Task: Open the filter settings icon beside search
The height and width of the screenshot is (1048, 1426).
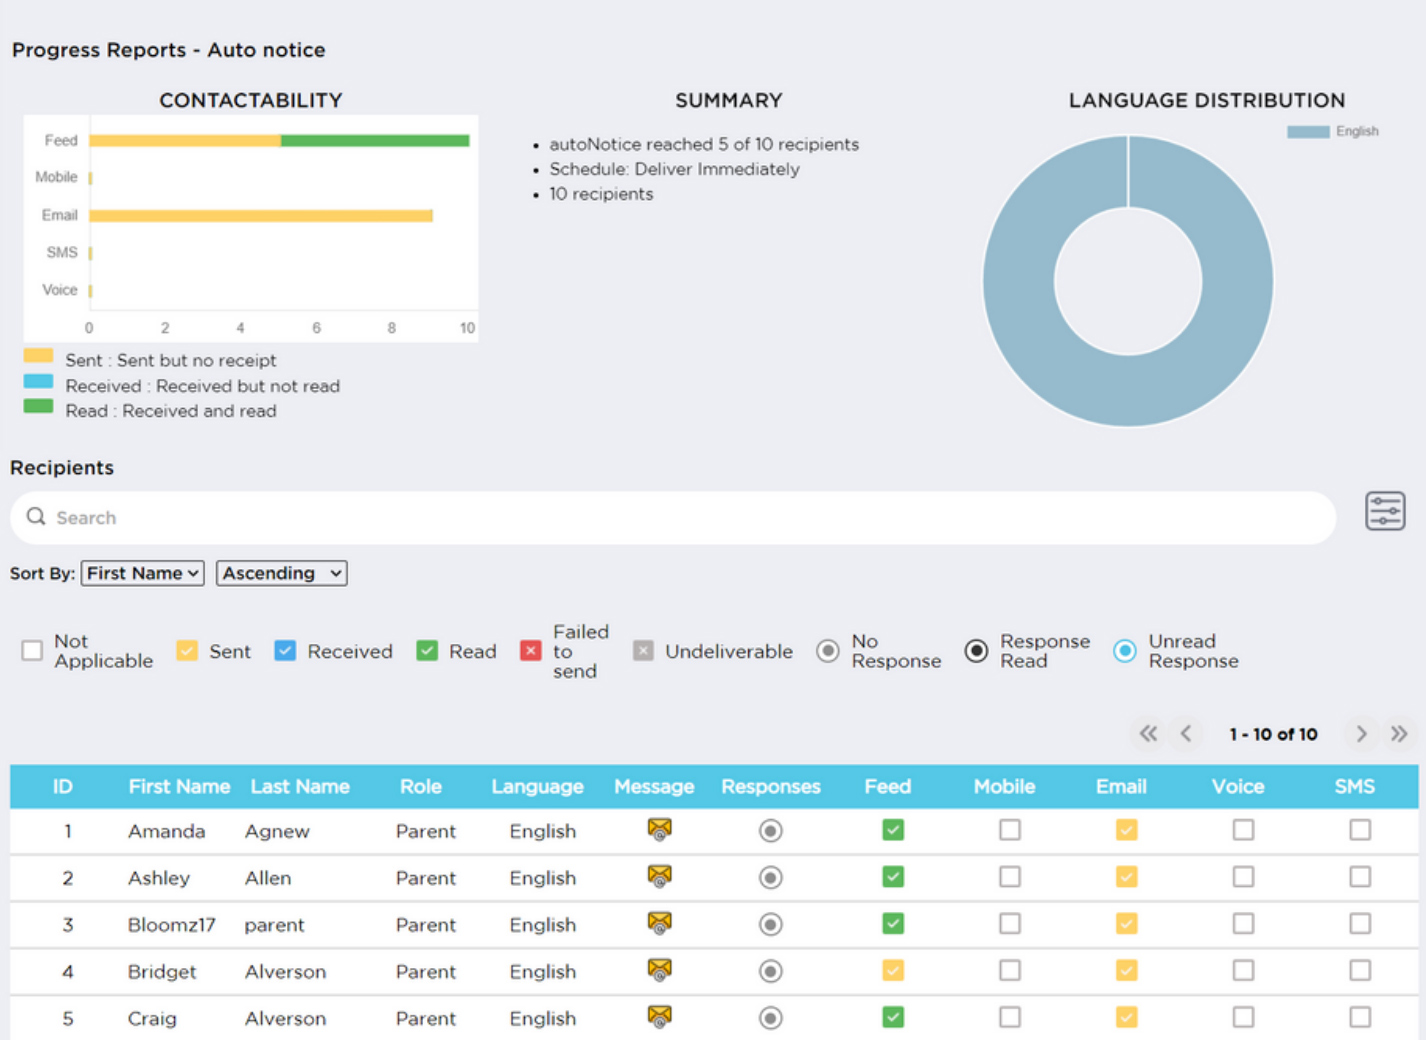Action: 1384,511
